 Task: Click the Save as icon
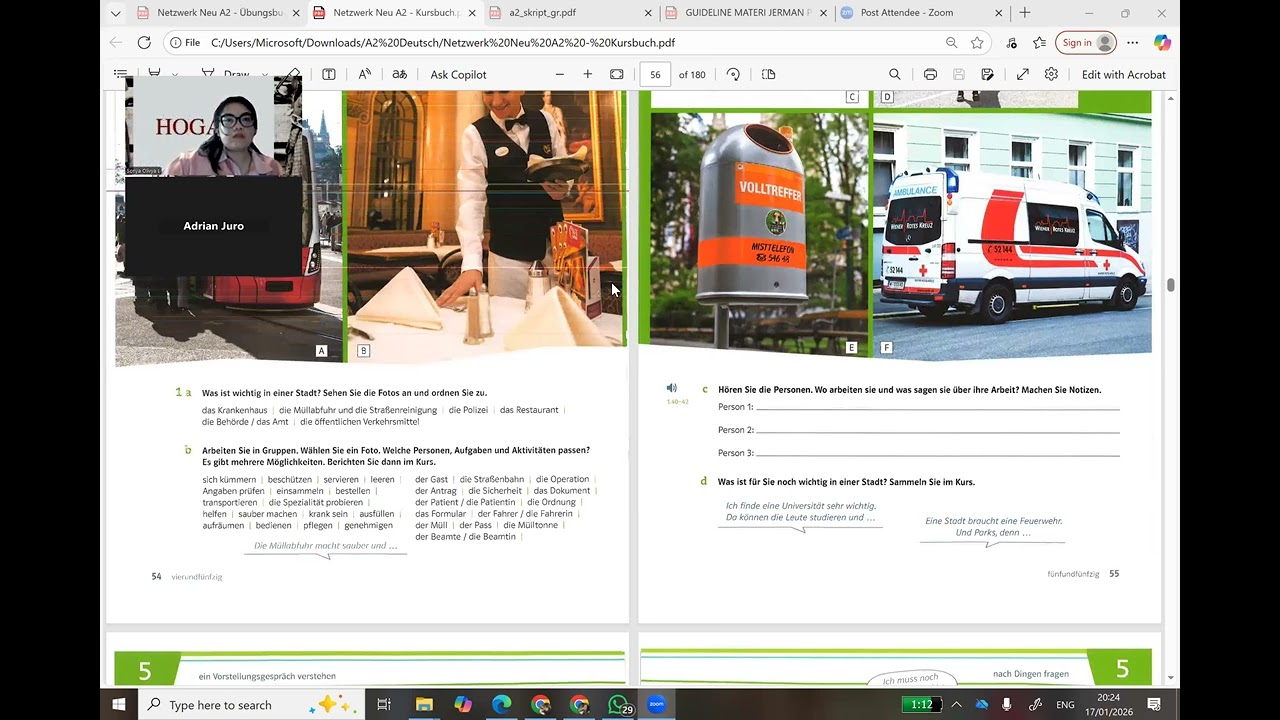tap(988, 74)
